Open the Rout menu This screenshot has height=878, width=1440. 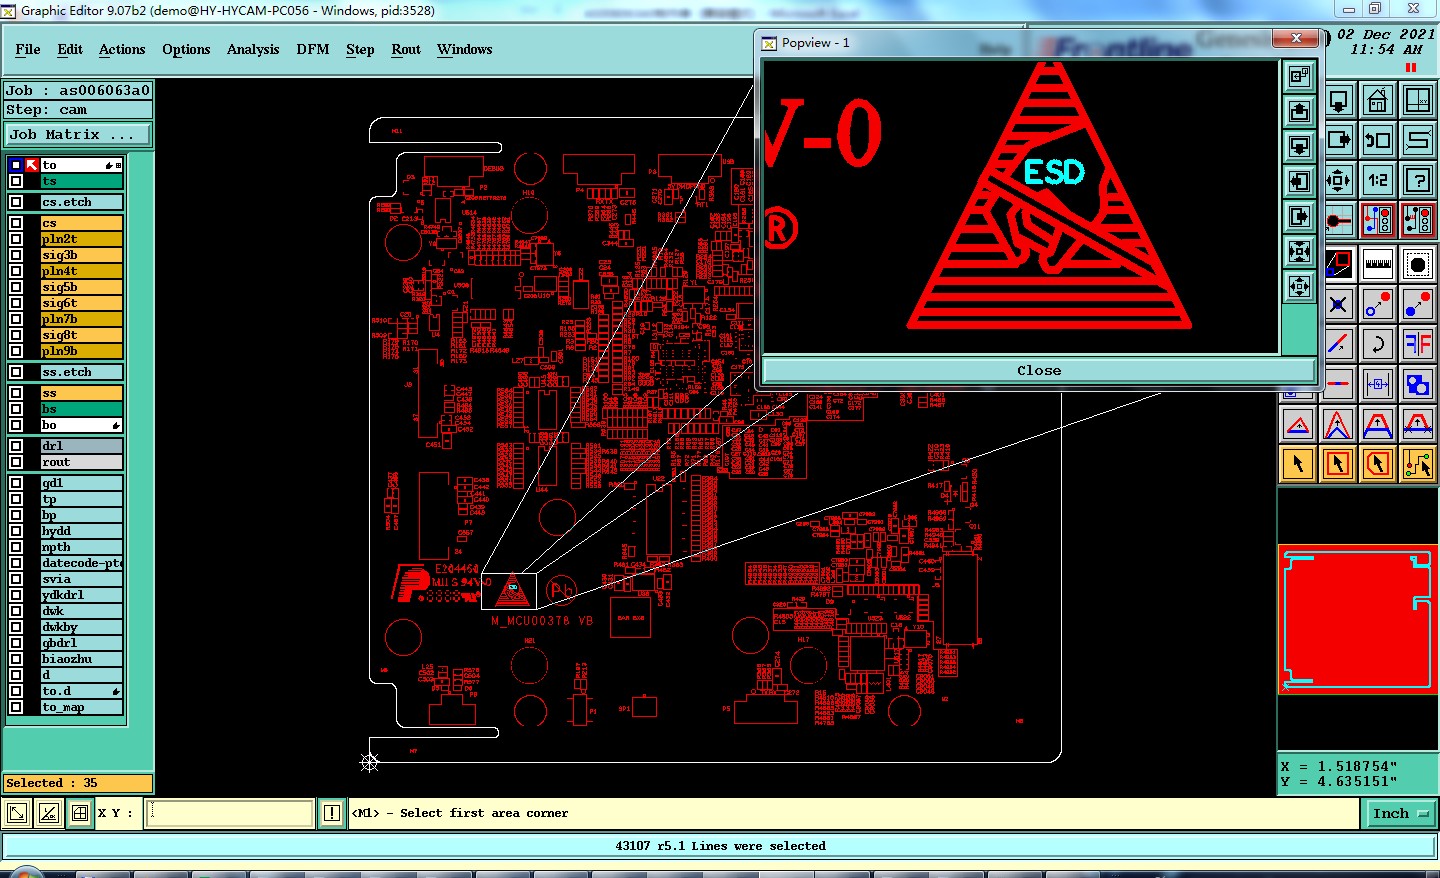[406, 49]
